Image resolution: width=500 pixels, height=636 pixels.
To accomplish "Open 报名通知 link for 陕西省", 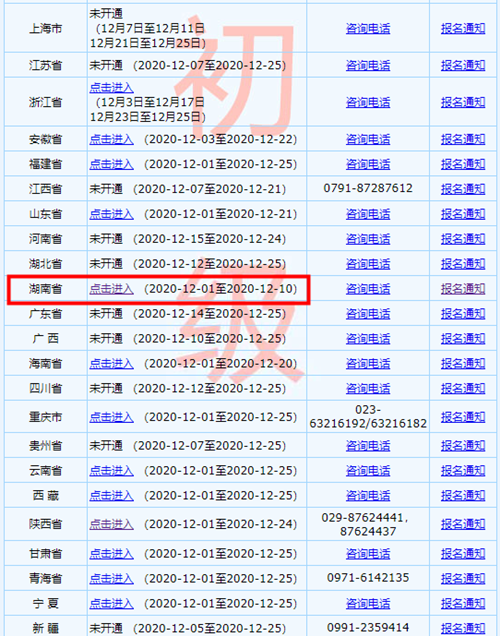I will (x=463, y=524).
